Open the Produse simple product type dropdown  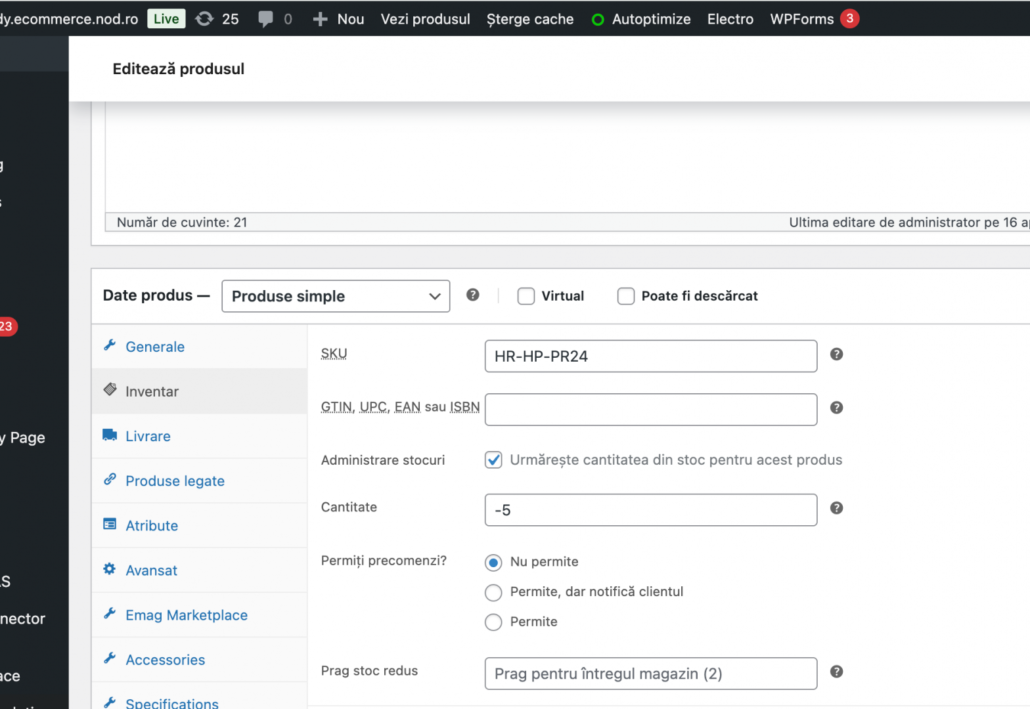[x=336, y=296]
